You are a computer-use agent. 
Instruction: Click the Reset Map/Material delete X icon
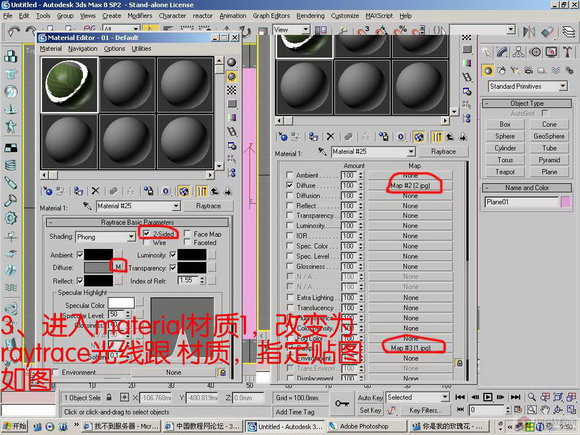[95, 191]
